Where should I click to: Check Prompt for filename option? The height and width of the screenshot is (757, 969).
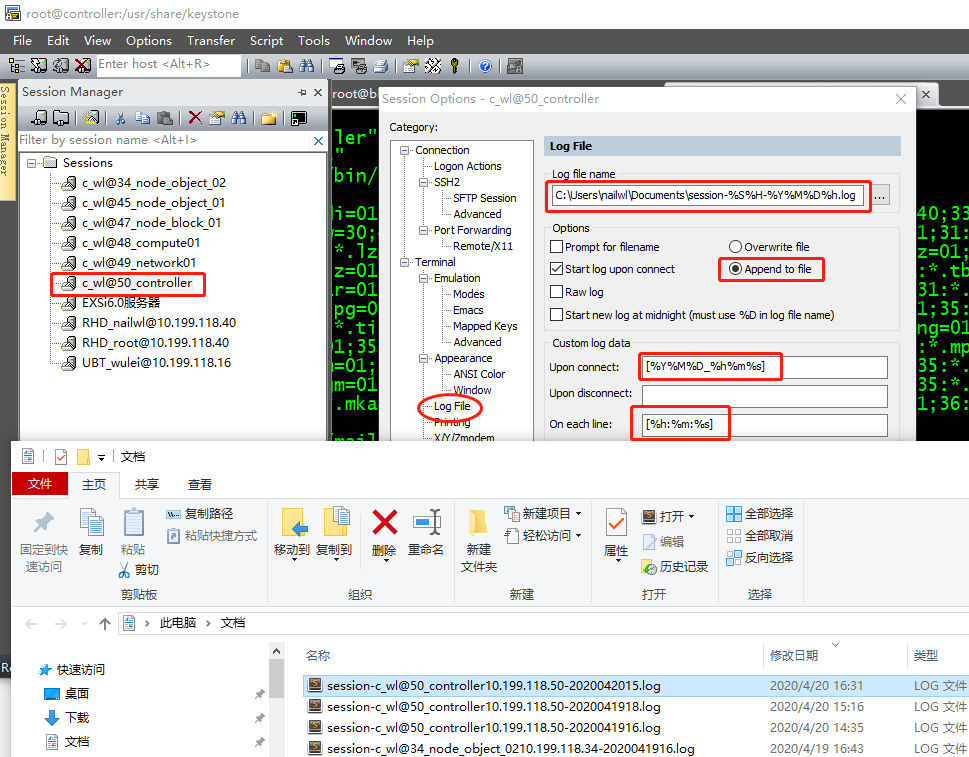pyautogui.click(x=556, y=247)
